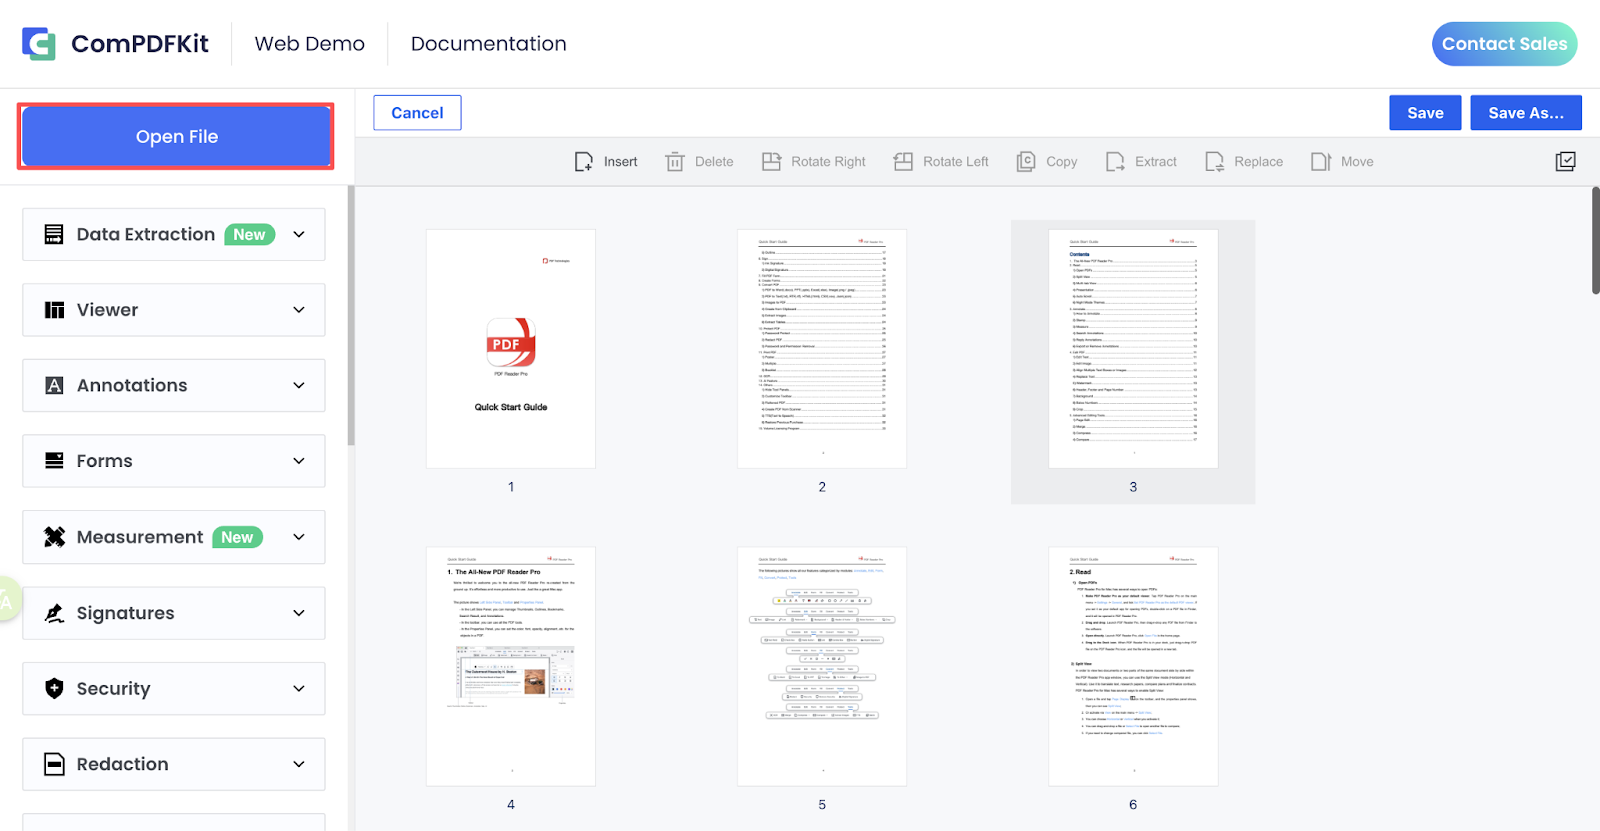Click the Replace page icon

tap(1214, 162)
